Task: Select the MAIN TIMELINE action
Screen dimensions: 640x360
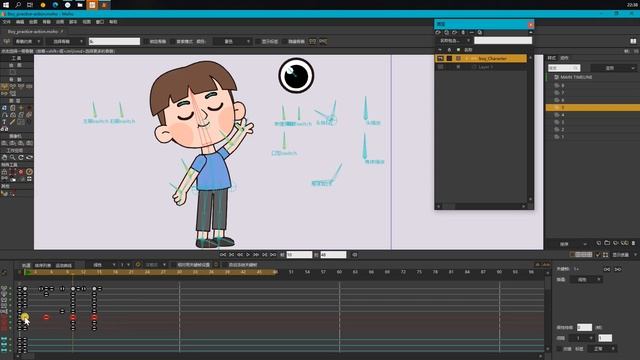Action: point(576,77)
